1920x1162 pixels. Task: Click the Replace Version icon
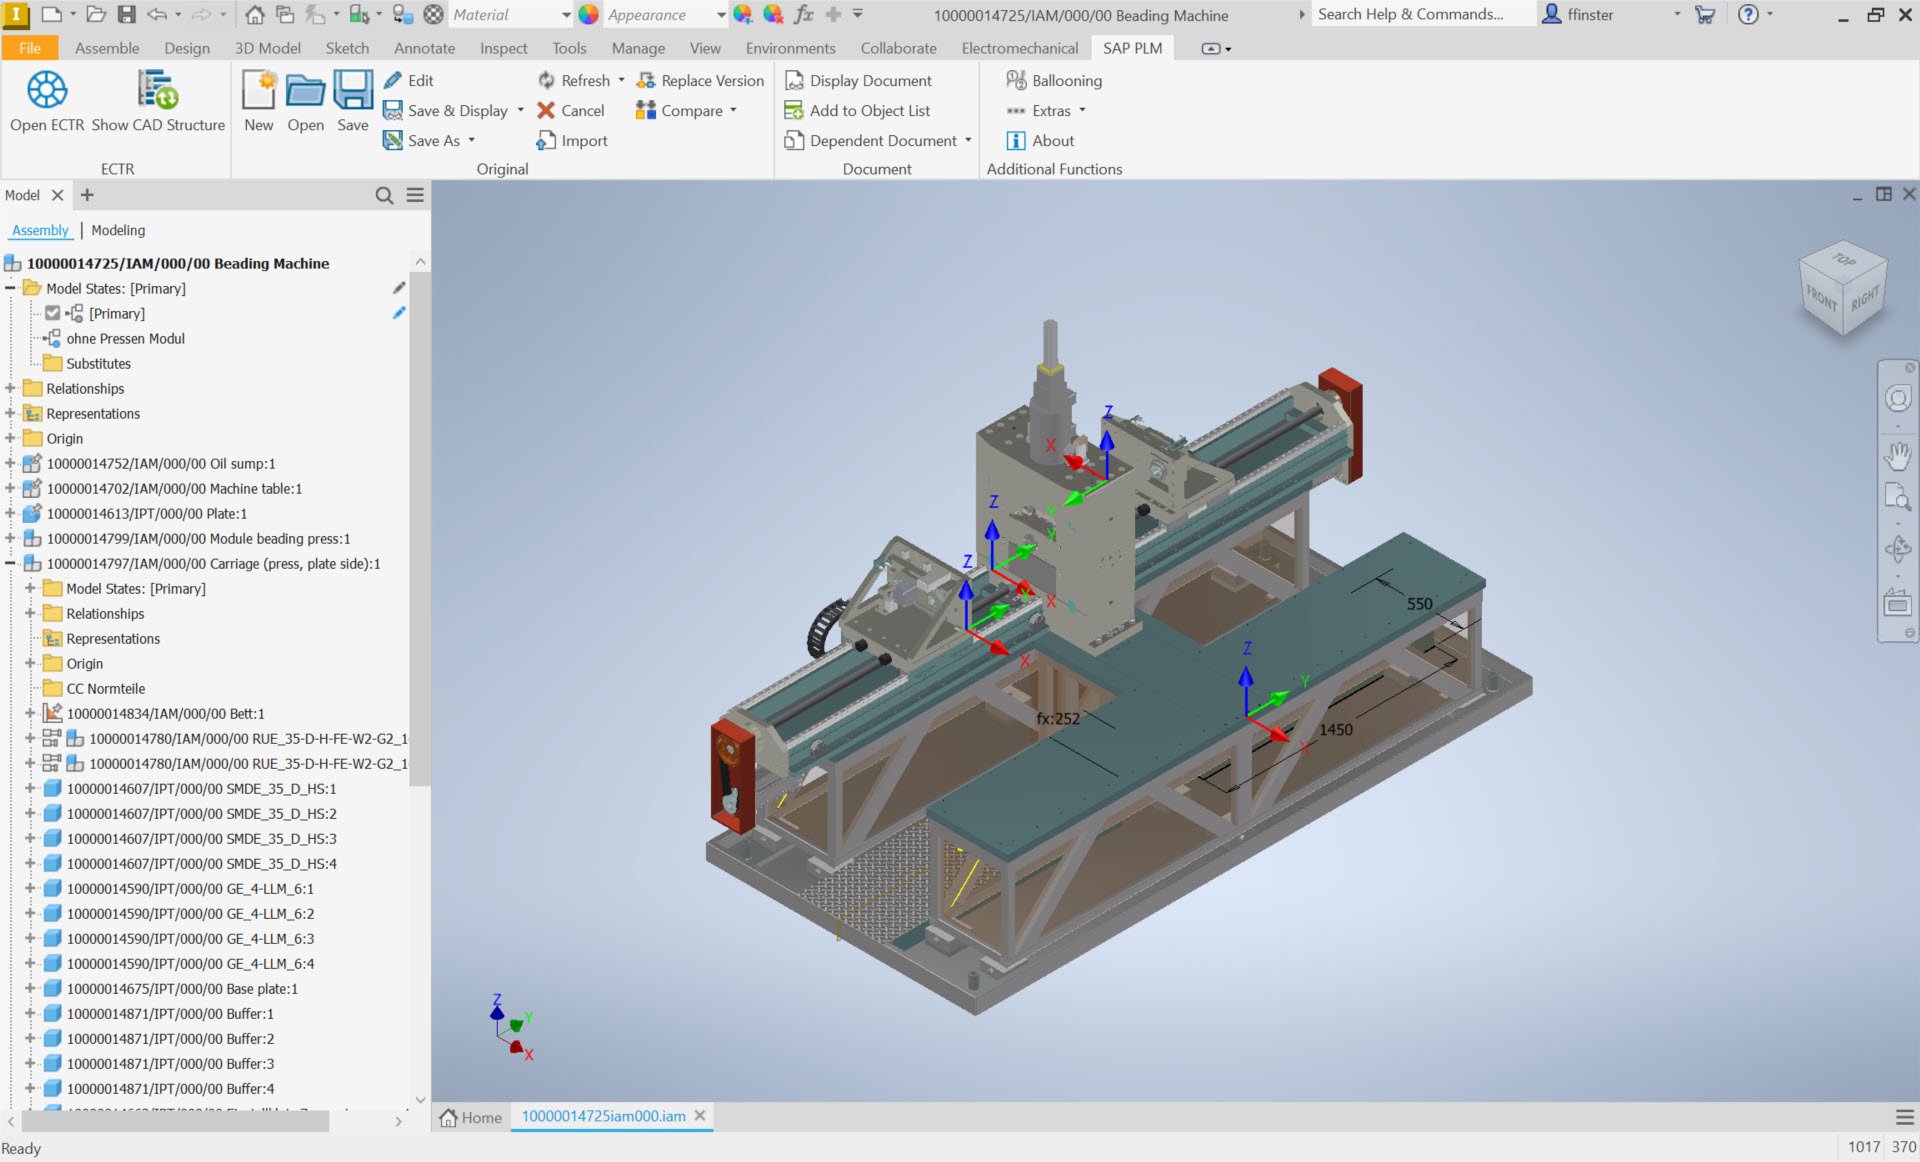click(646, 80)
